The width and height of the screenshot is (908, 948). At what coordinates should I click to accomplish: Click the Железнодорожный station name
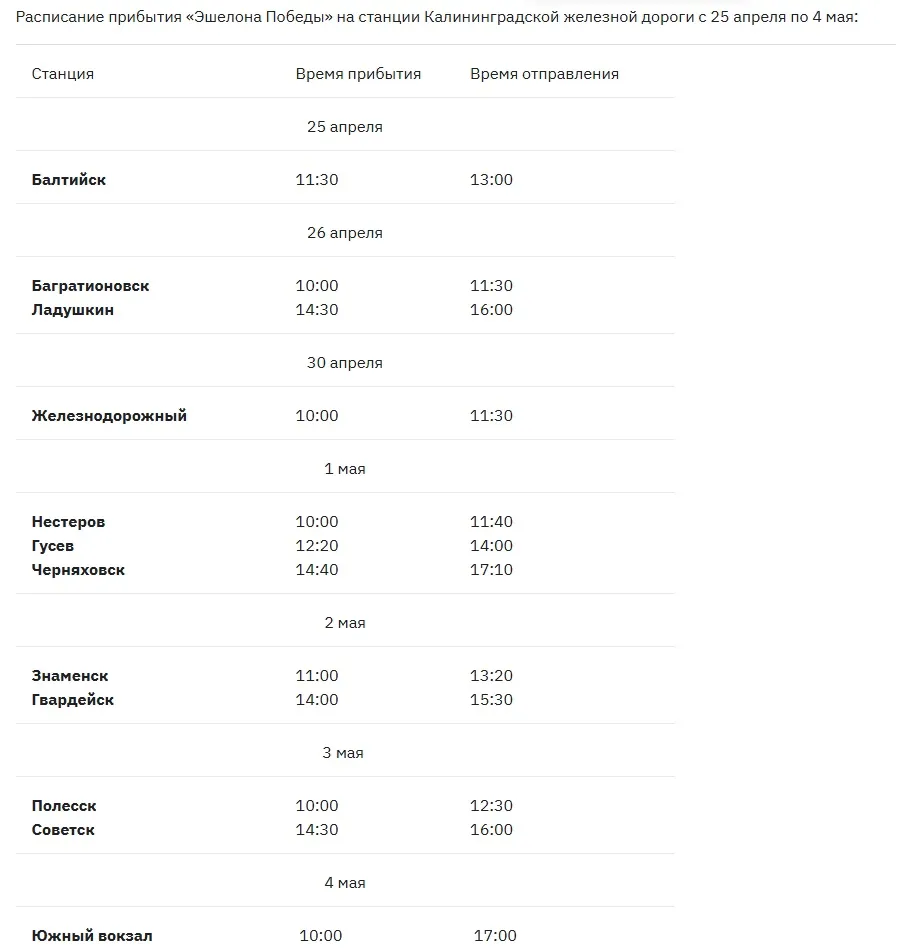(x=109, y=415)
